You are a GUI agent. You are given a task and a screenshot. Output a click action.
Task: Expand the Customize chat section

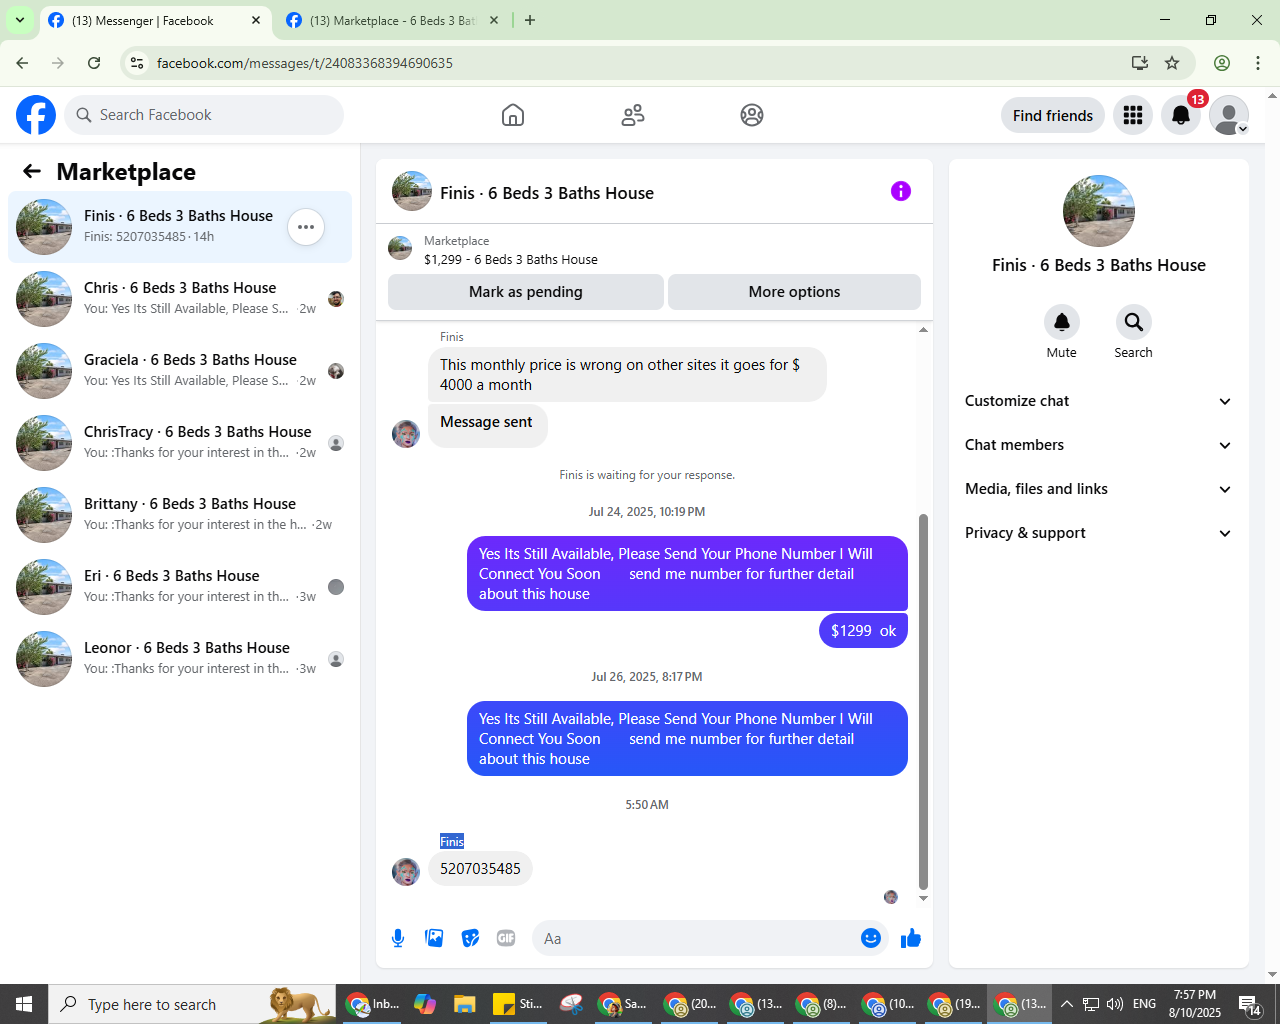pos(1099,401)
